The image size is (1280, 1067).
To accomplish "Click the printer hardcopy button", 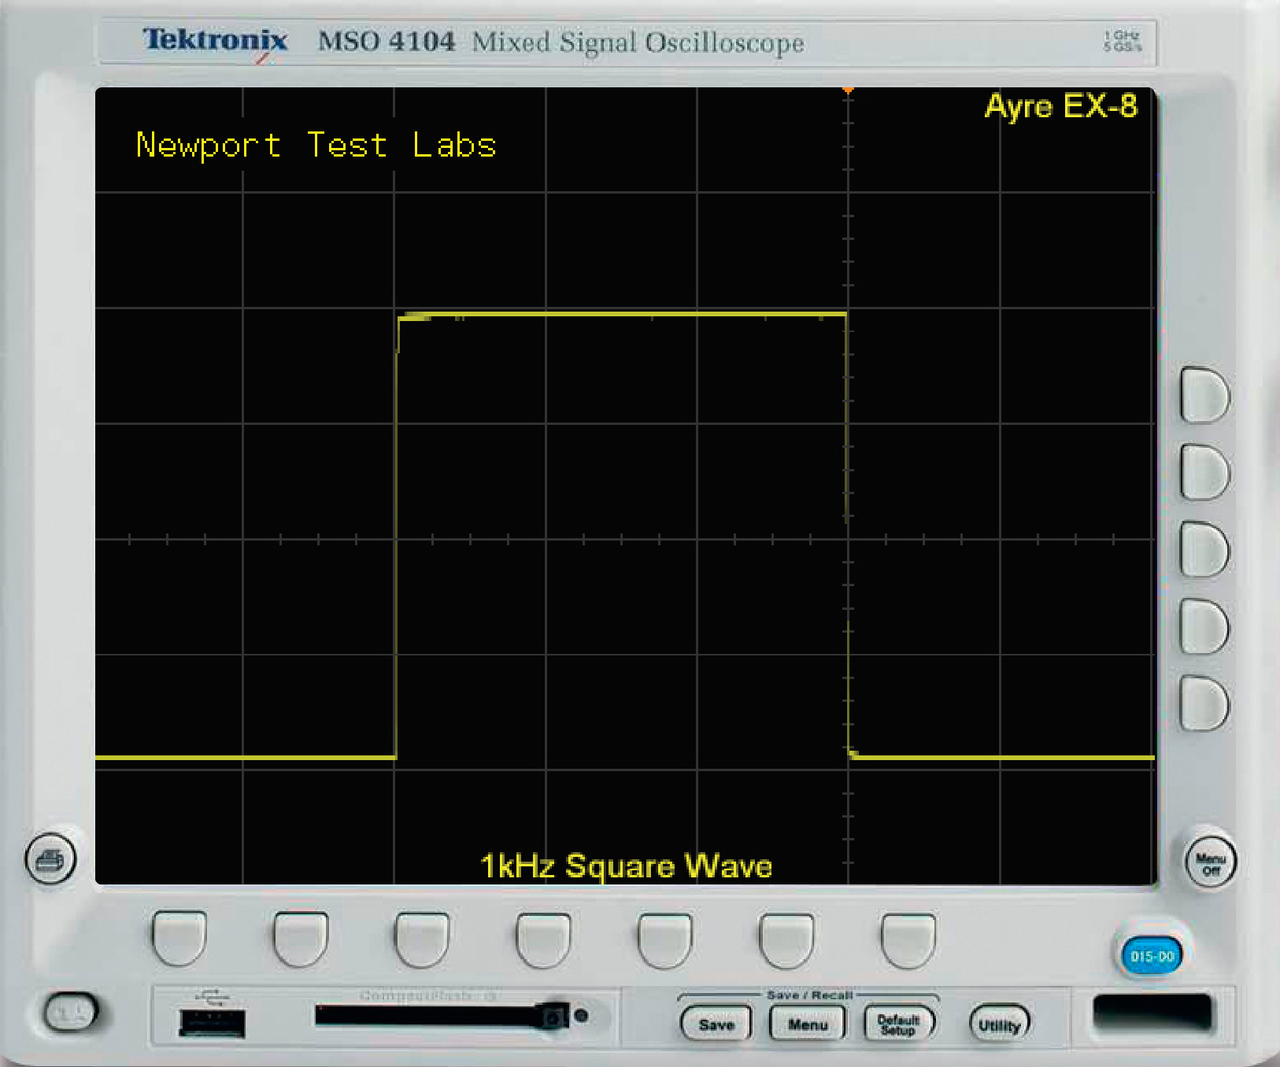I will pyautogui.click(x=50, y=859).
